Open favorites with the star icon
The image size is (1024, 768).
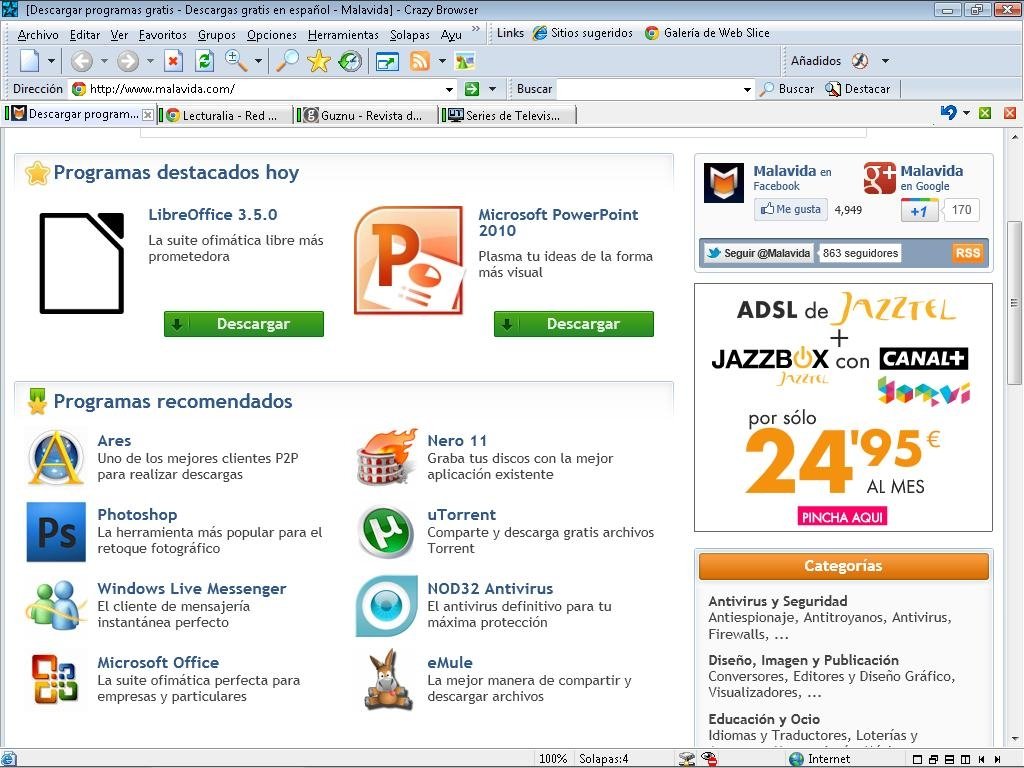click(319, 61)
